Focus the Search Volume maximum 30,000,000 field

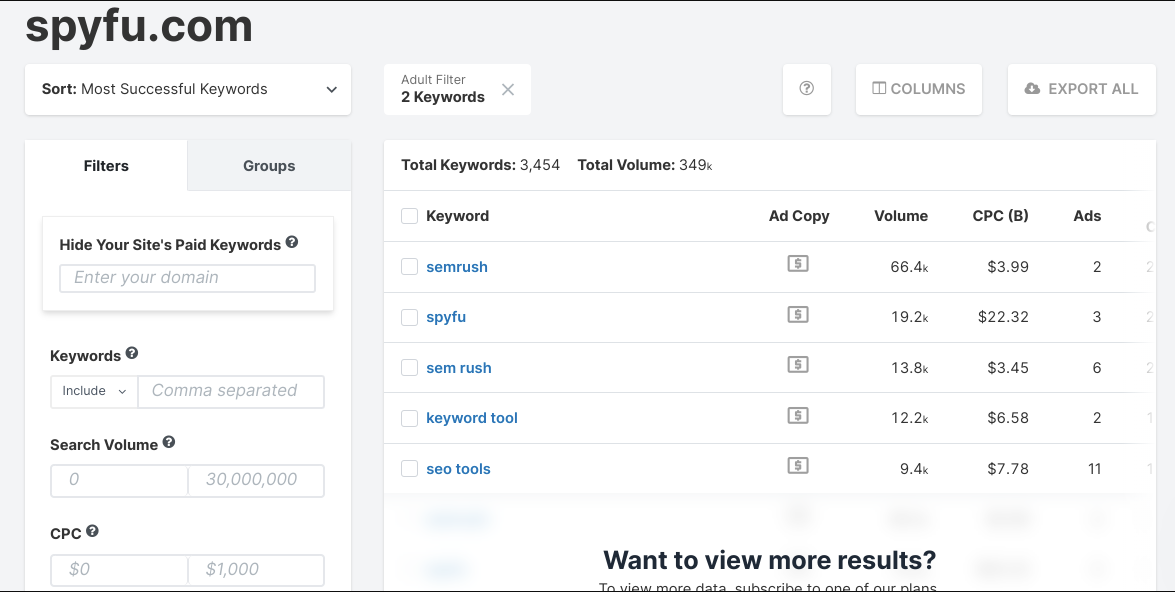click(256, 480)
